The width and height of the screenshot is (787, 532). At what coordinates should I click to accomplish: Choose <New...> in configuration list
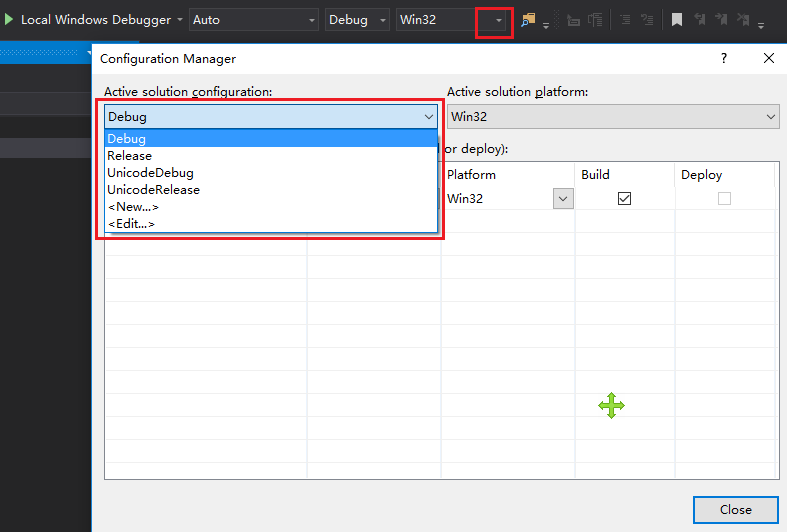click(271, 207)
